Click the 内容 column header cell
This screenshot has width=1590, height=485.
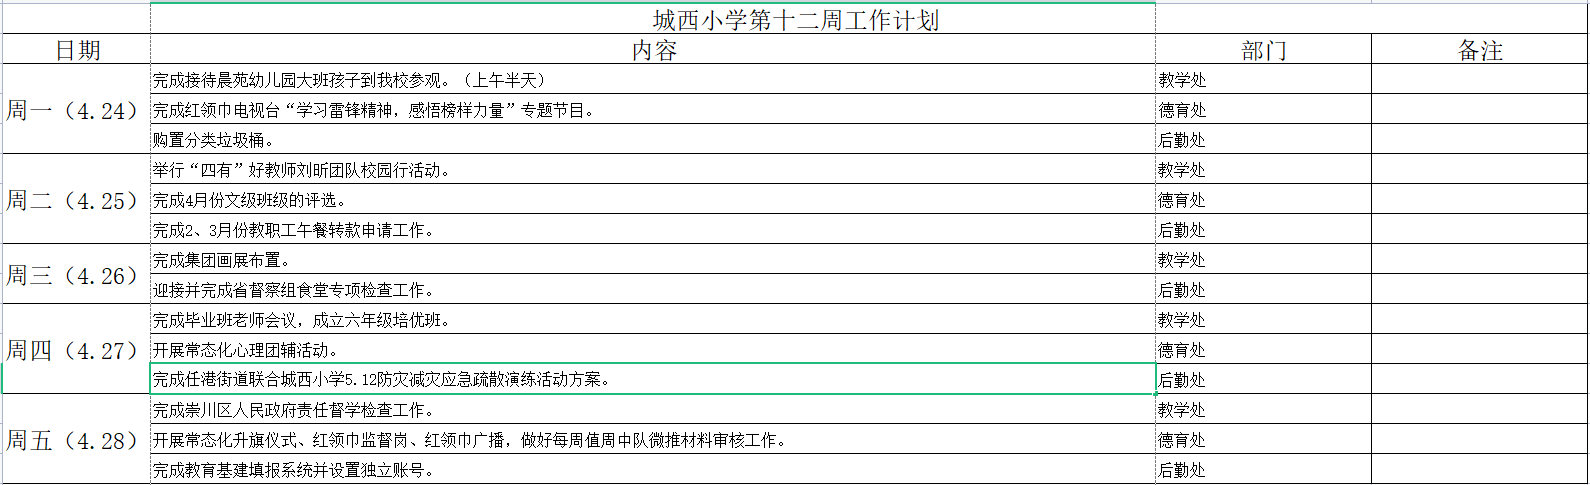coord(653,49)
